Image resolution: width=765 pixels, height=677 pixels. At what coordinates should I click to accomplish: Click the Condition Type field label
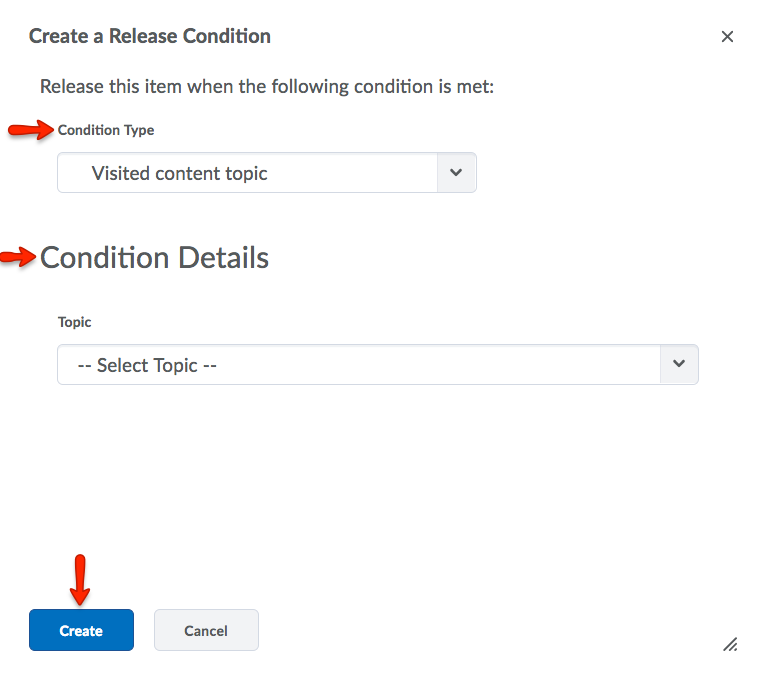106,130
